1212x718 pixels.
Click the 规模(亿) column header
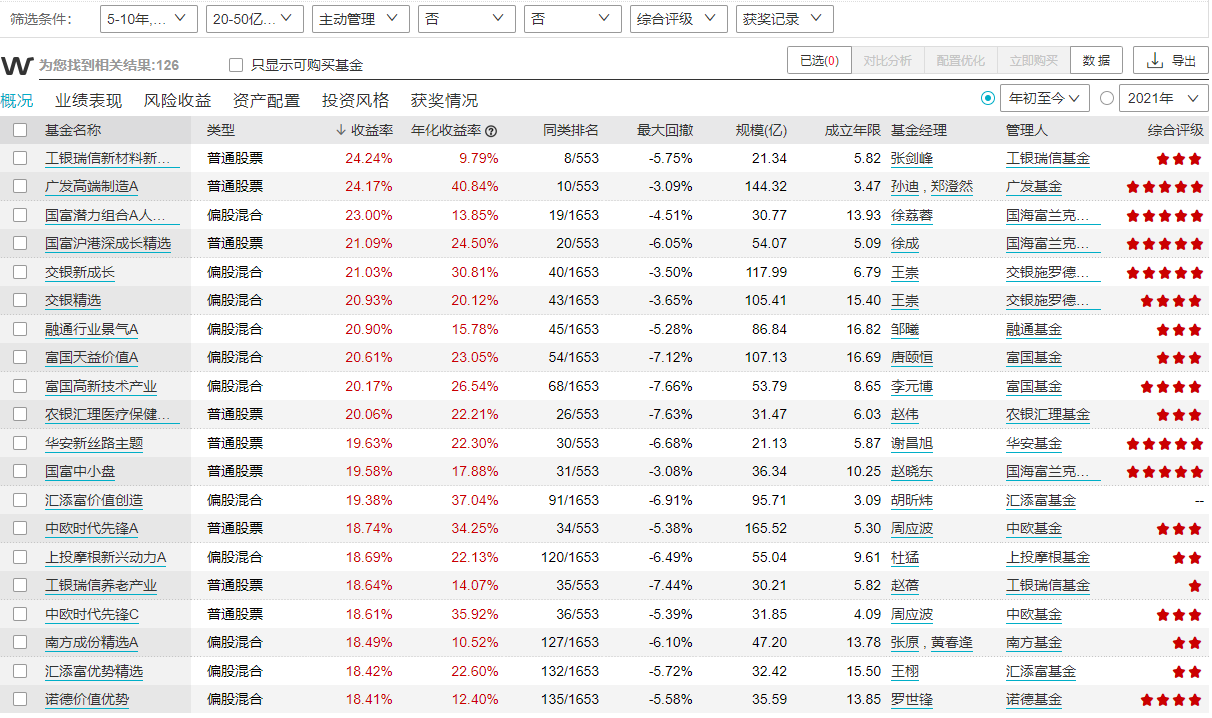pyautogui.click(x=762, y=130)
